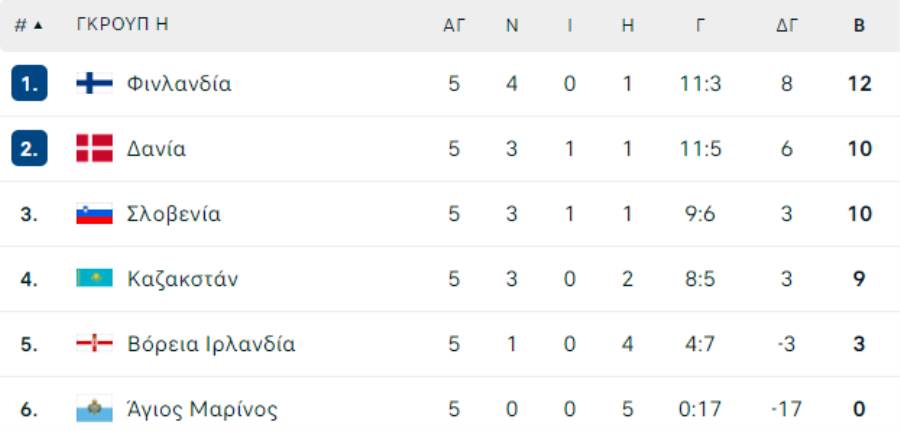
Task: Click the Northern Ireland flag icon
Action: pos(95,344)
